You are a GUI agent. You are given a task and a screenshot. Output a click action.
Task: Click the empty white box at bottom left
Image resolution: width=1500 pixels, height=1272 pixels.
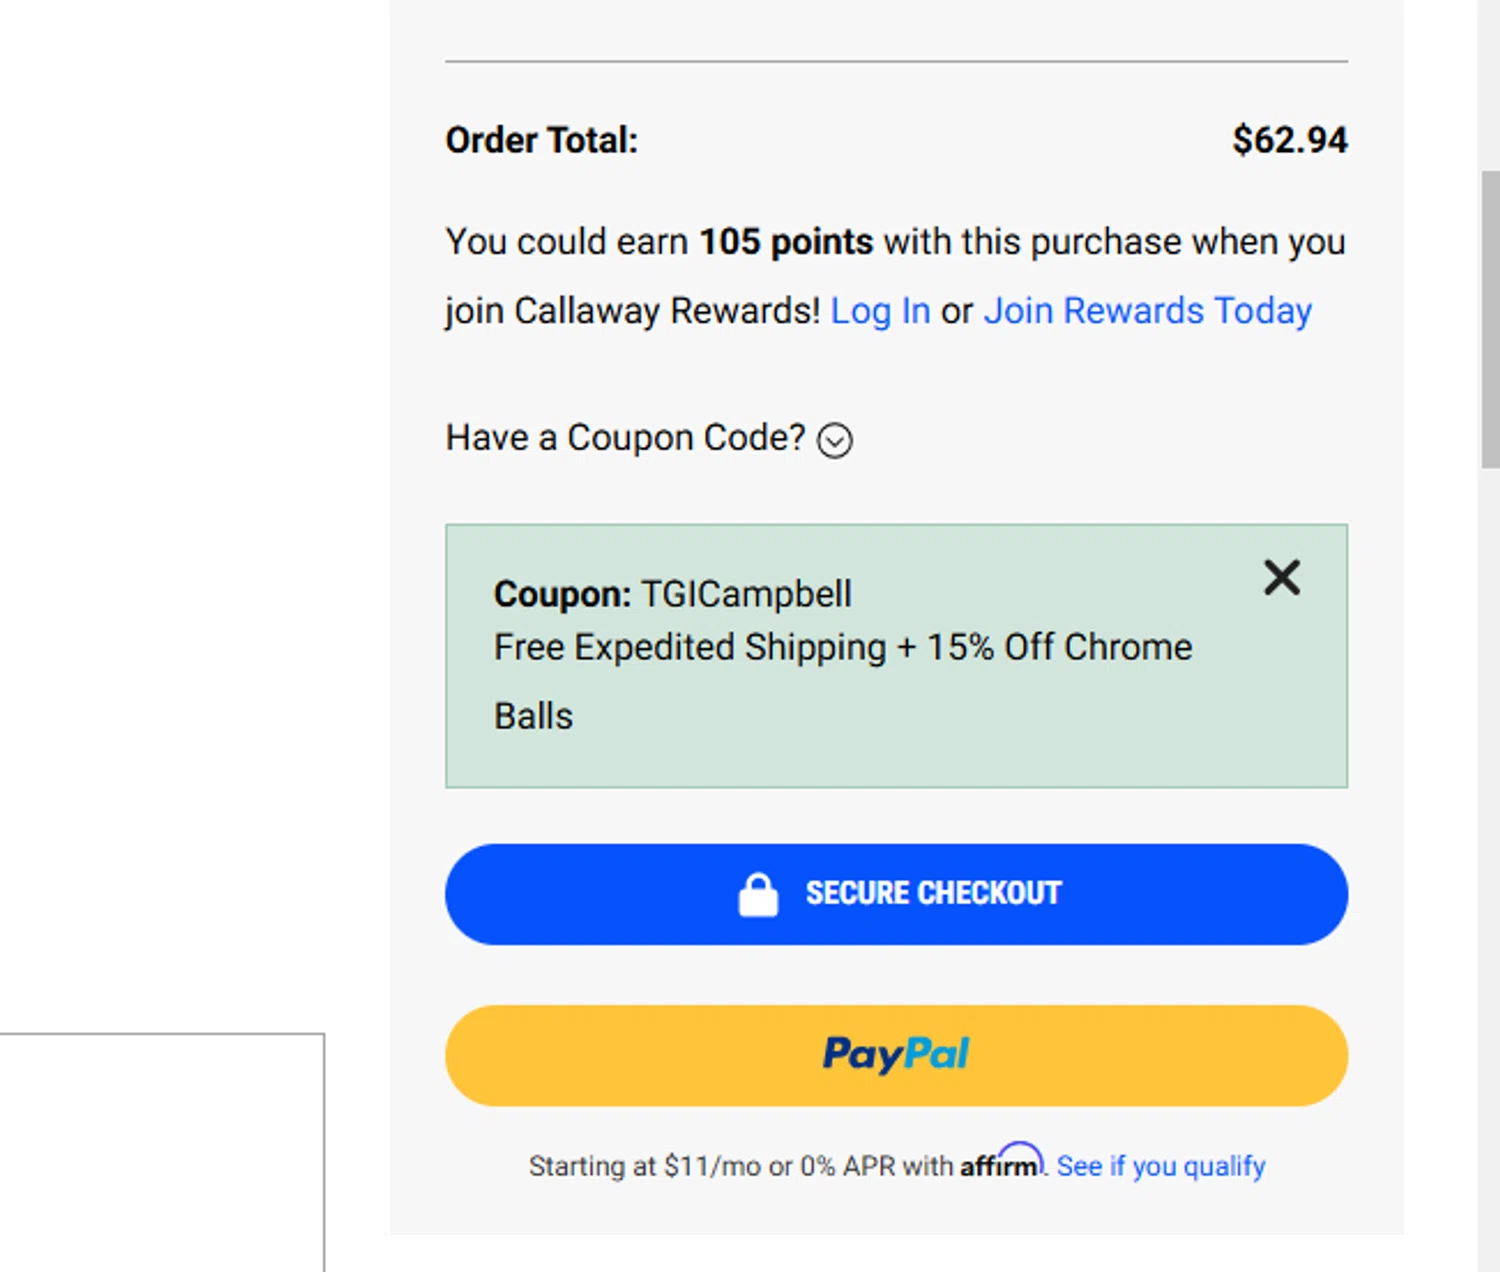pos(160,1150)
